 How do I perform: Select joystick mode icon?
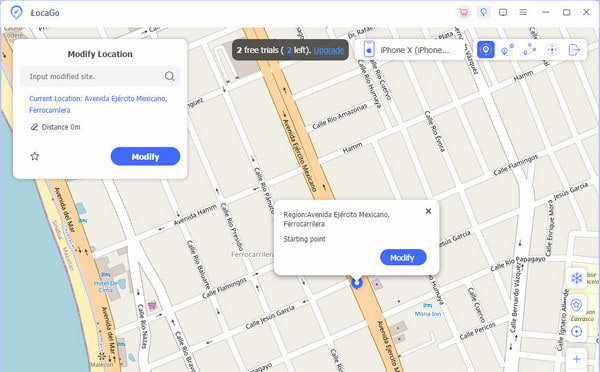[x=552, y=50]
